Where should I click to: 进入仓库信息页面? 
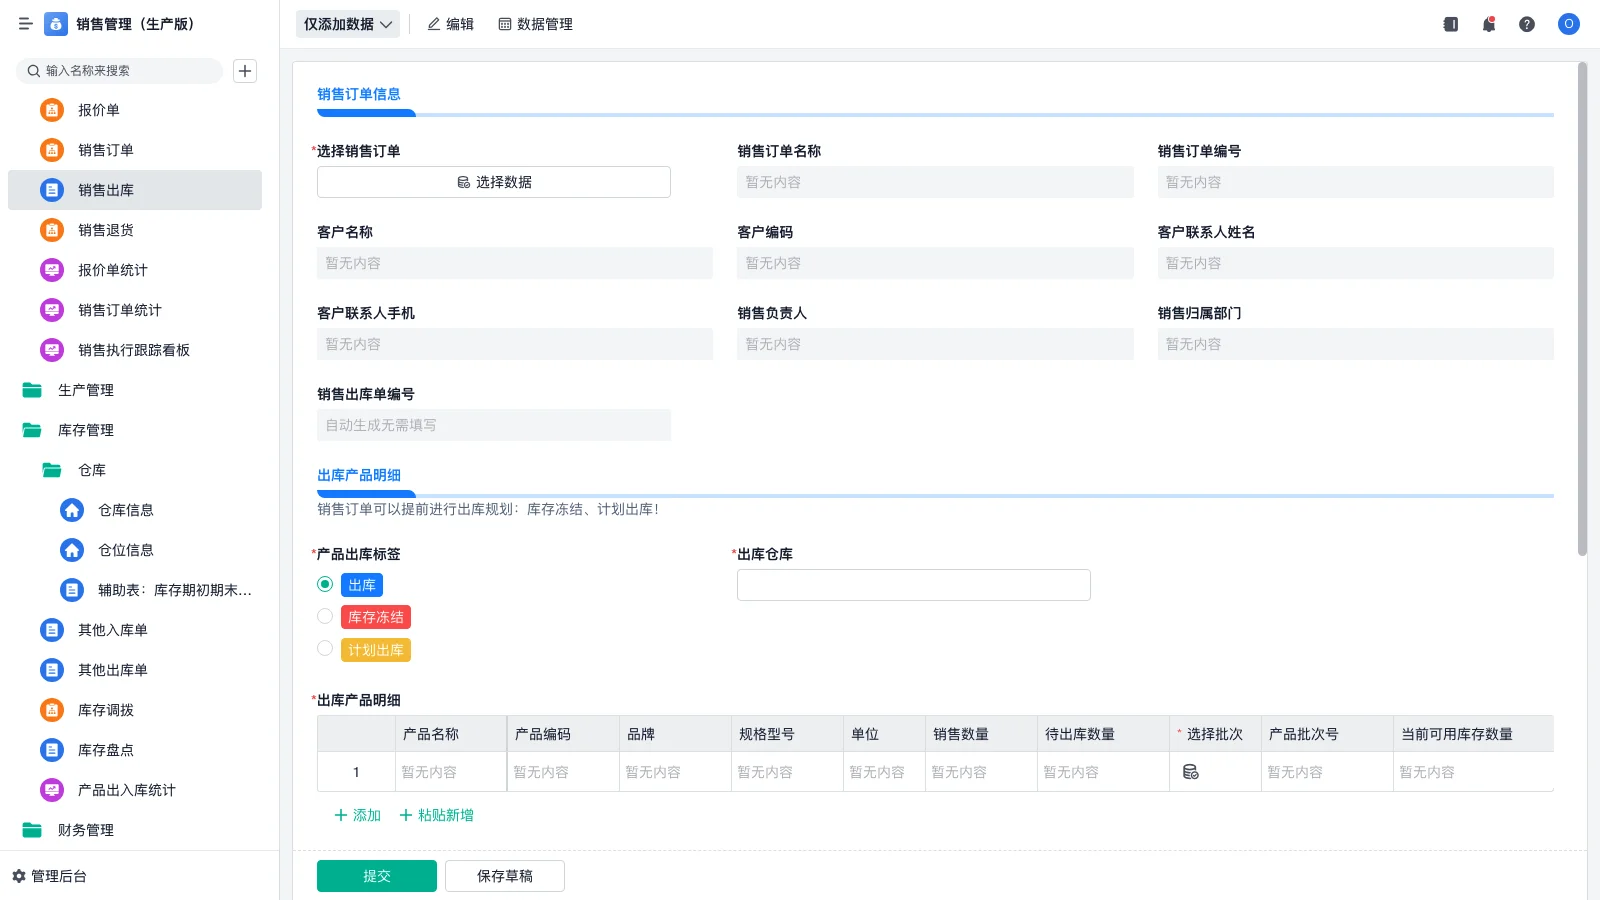(127, 510)
